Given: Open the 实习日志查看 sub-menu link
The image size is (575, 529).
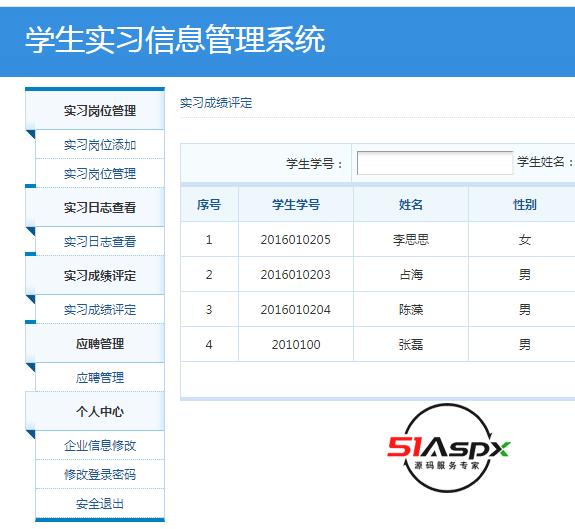Looking at the screenshot, I should click(100, 241).
